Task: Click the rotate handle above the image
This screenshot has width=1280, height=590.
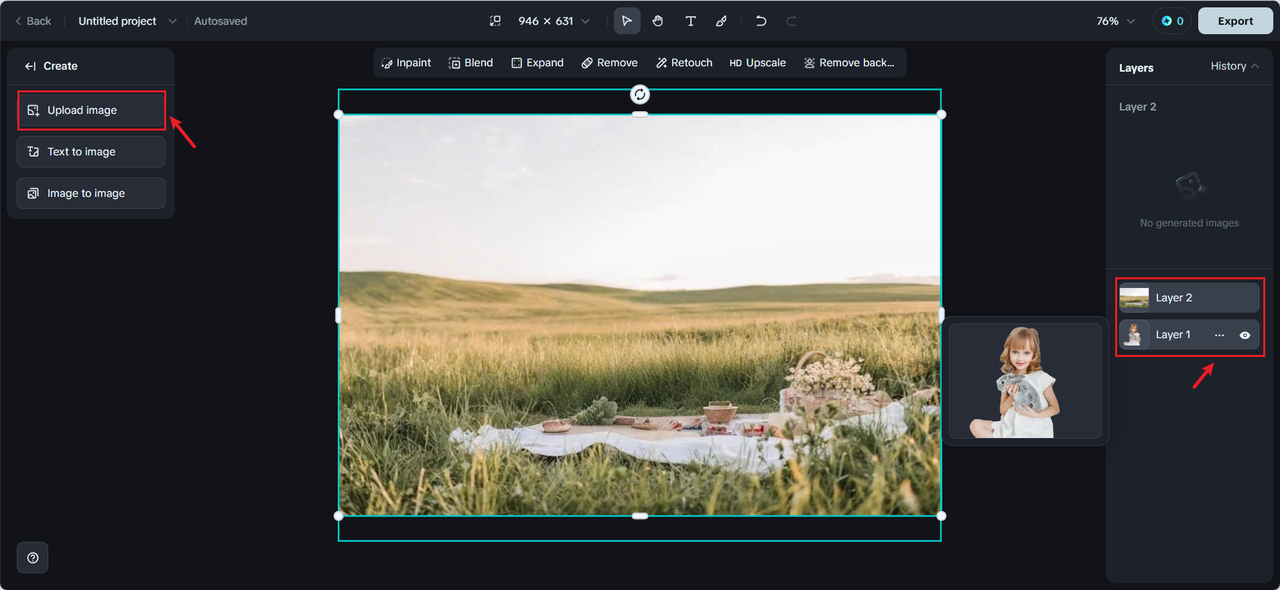Action: coord(640,94)
